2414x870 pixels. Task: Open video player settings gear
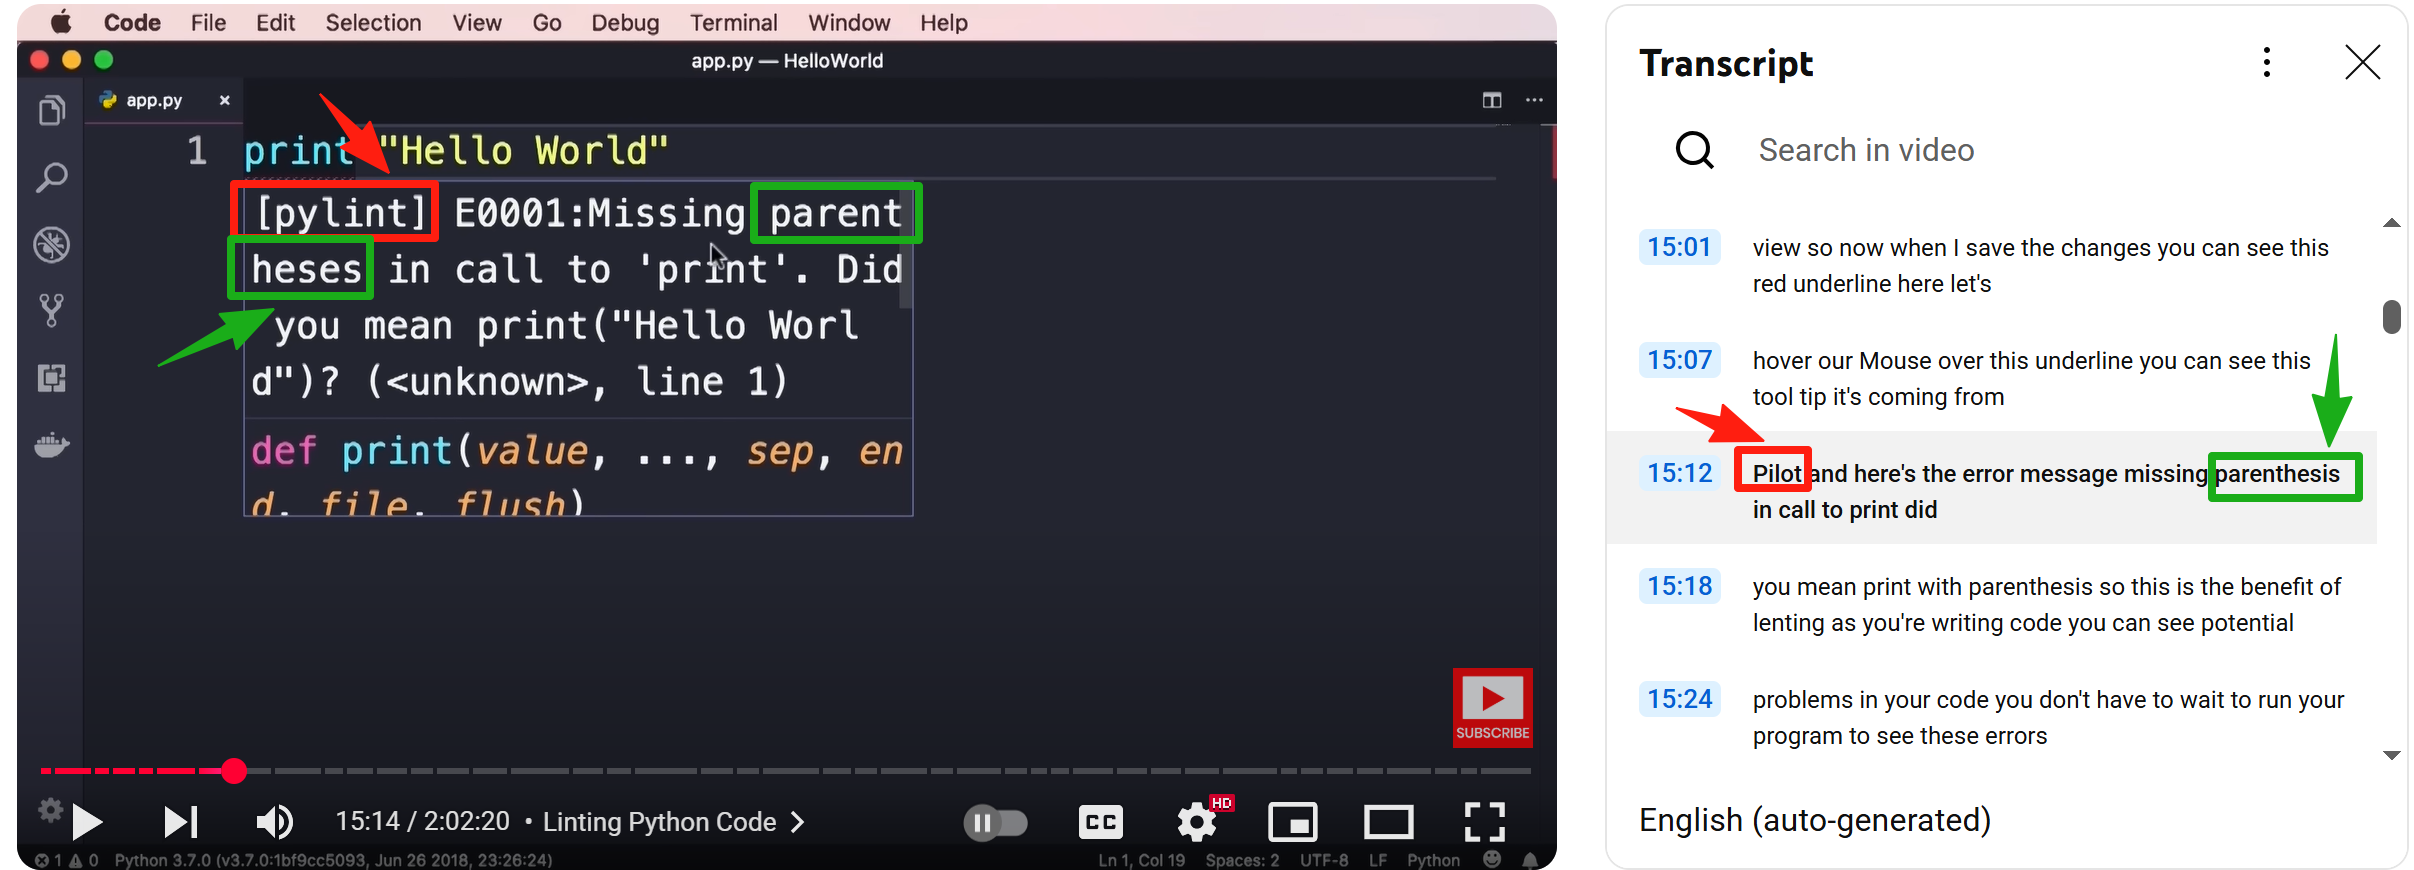1196,823
